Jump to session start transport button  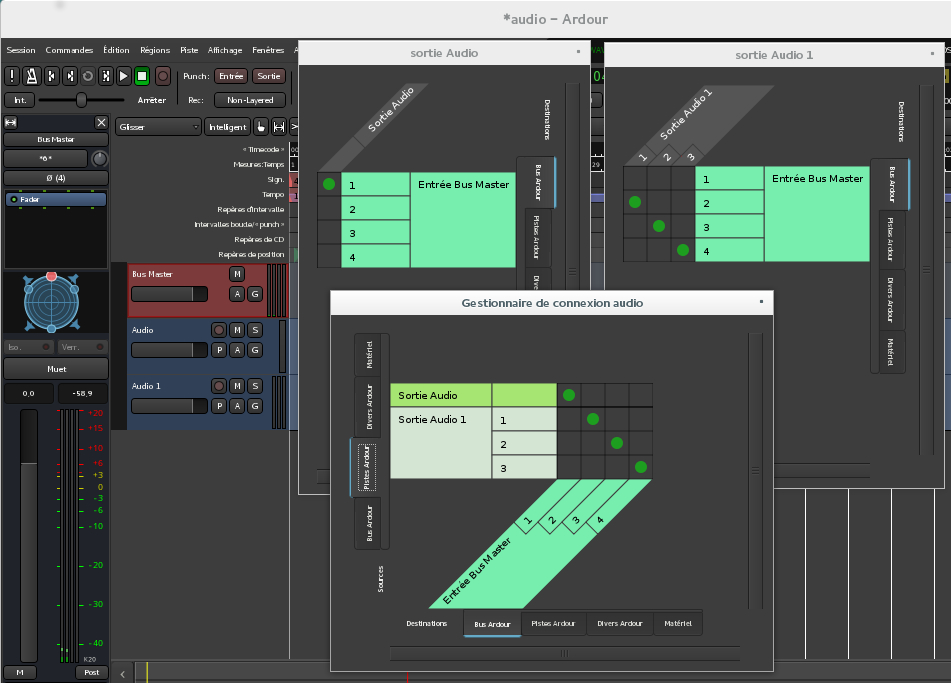[x=52, y=76]
